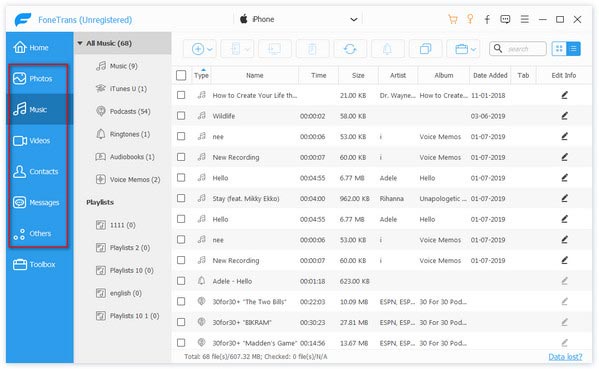599x370 pixels.
Task: Check the select-all header checkbox
Action: click(x=181, y=75)
